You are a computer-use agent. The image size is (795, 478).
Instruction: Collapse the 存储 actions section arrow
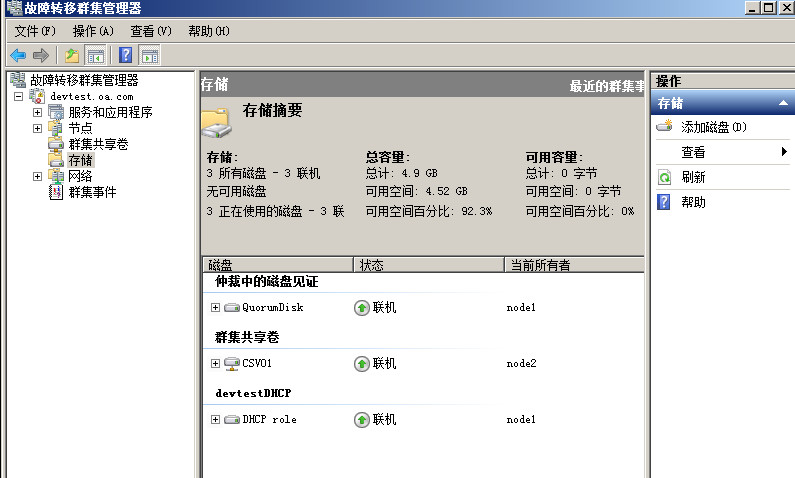coord(783,103)
